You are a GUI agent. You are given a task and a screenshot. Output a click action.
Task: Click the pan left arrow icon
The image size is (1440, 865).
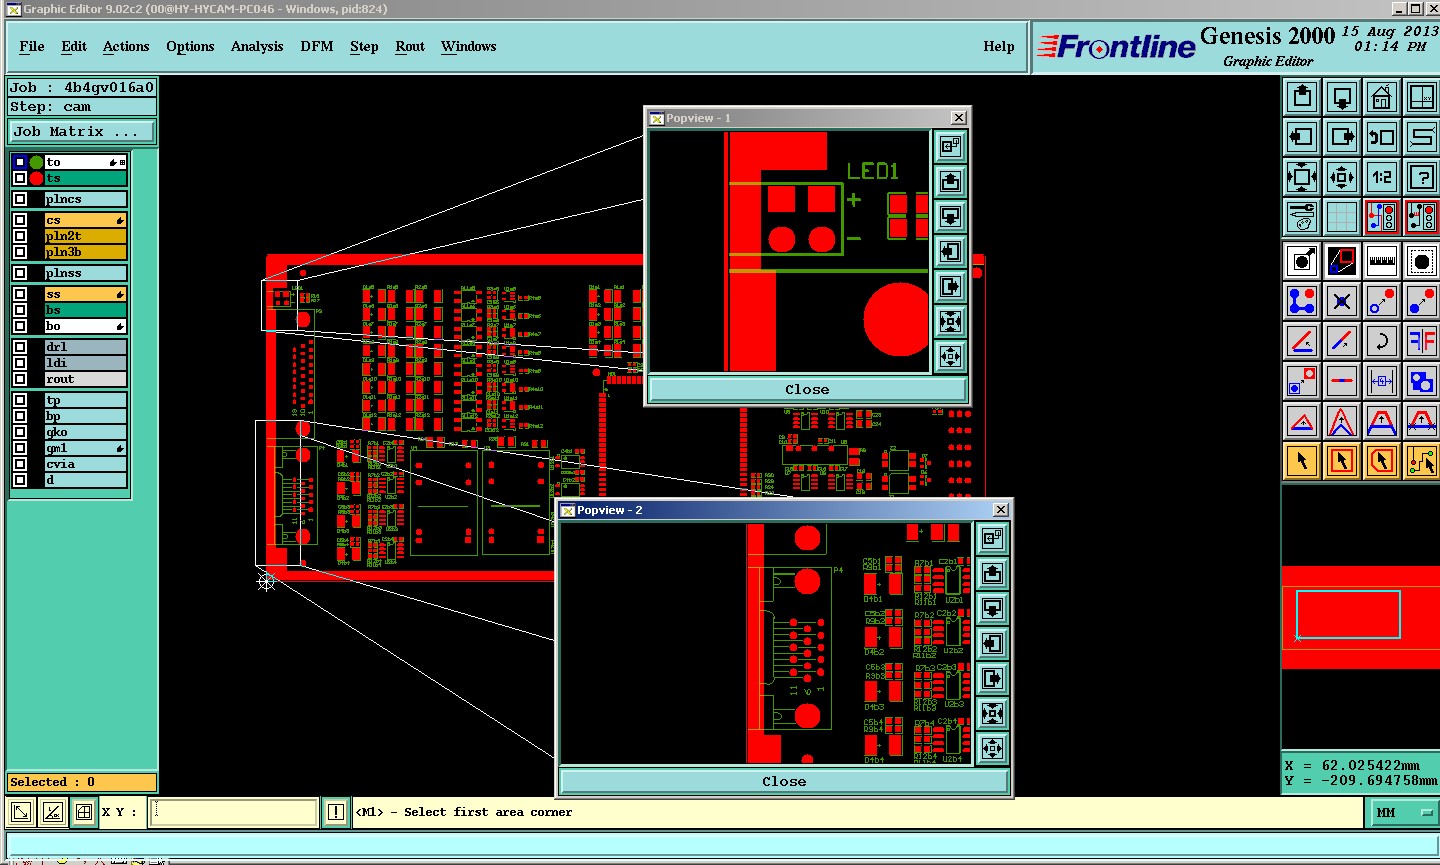(1302, 137)
